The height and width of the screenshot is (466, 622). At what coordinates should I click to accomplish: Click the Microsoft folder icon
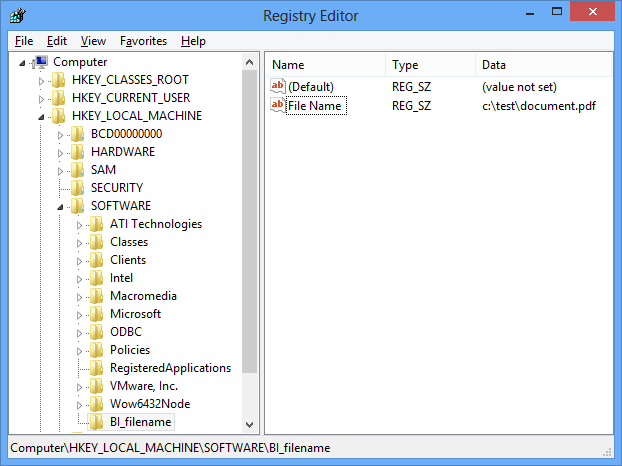click(x=97, y=314)
